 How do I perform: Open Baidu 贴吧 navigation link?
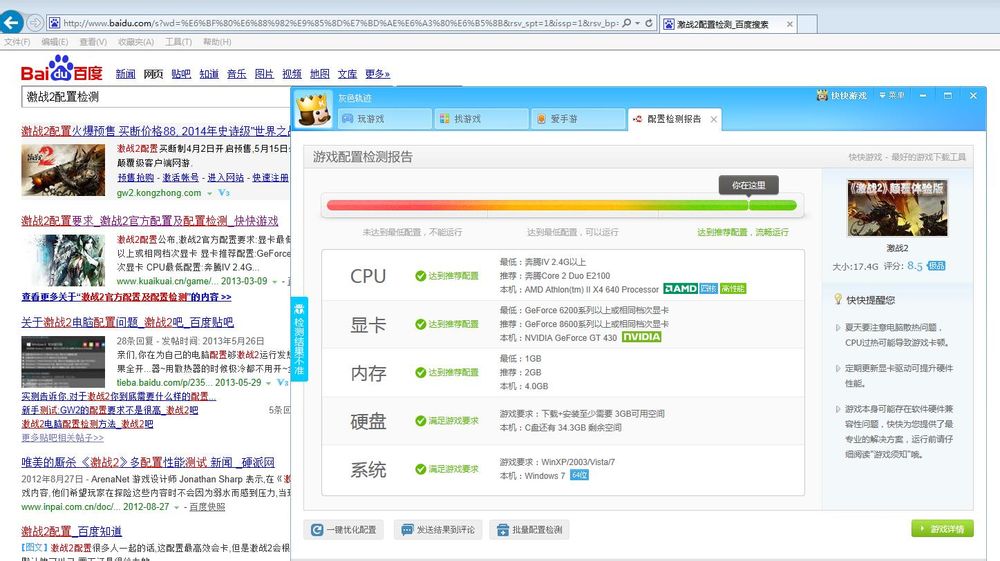click(x=181, y=74)
